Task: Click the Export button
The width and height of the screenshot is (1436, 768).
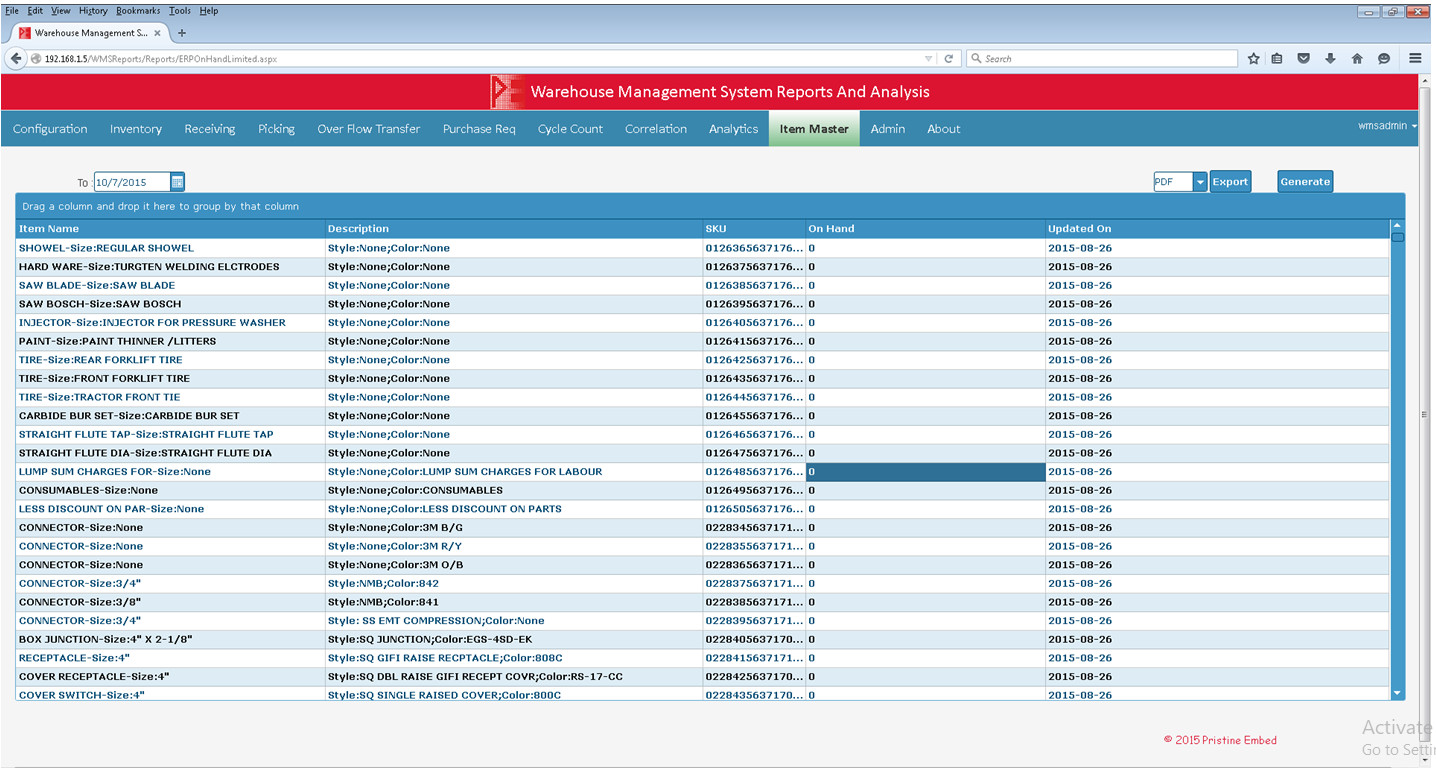Action: [x=1230, y=182]
